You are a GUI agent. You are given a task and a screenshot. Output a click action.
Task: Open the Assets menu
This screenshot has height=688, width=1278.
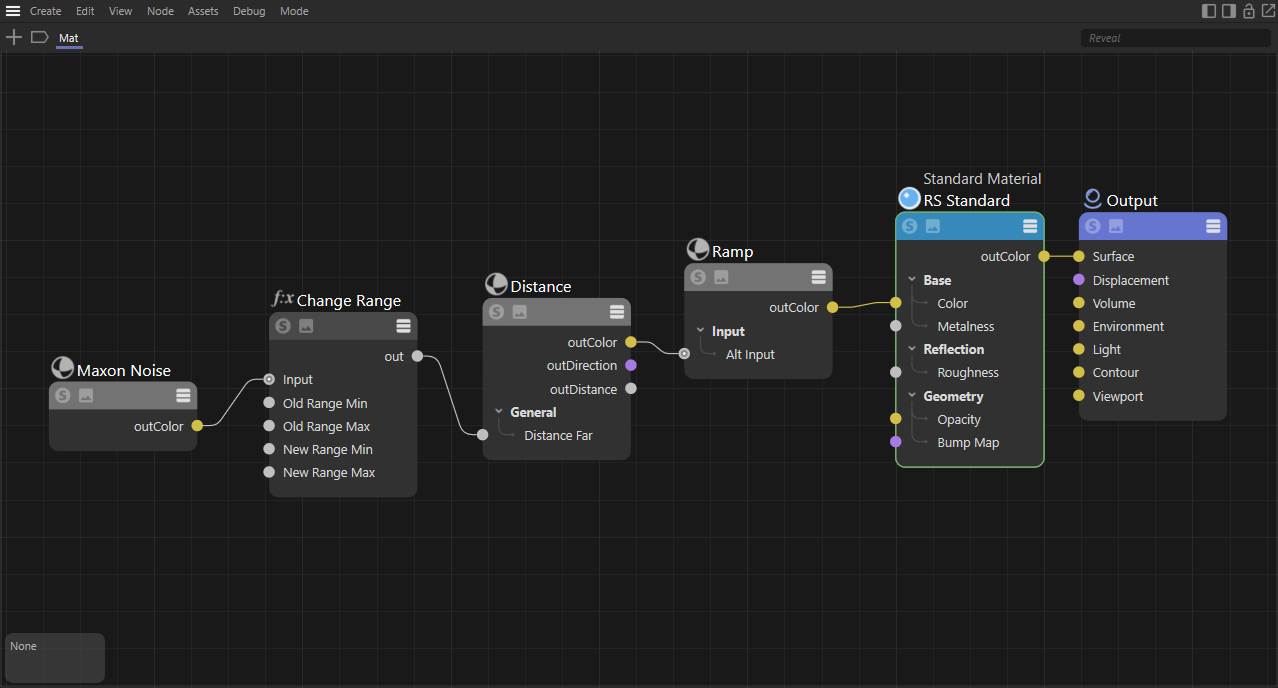(x=203, y=11)
